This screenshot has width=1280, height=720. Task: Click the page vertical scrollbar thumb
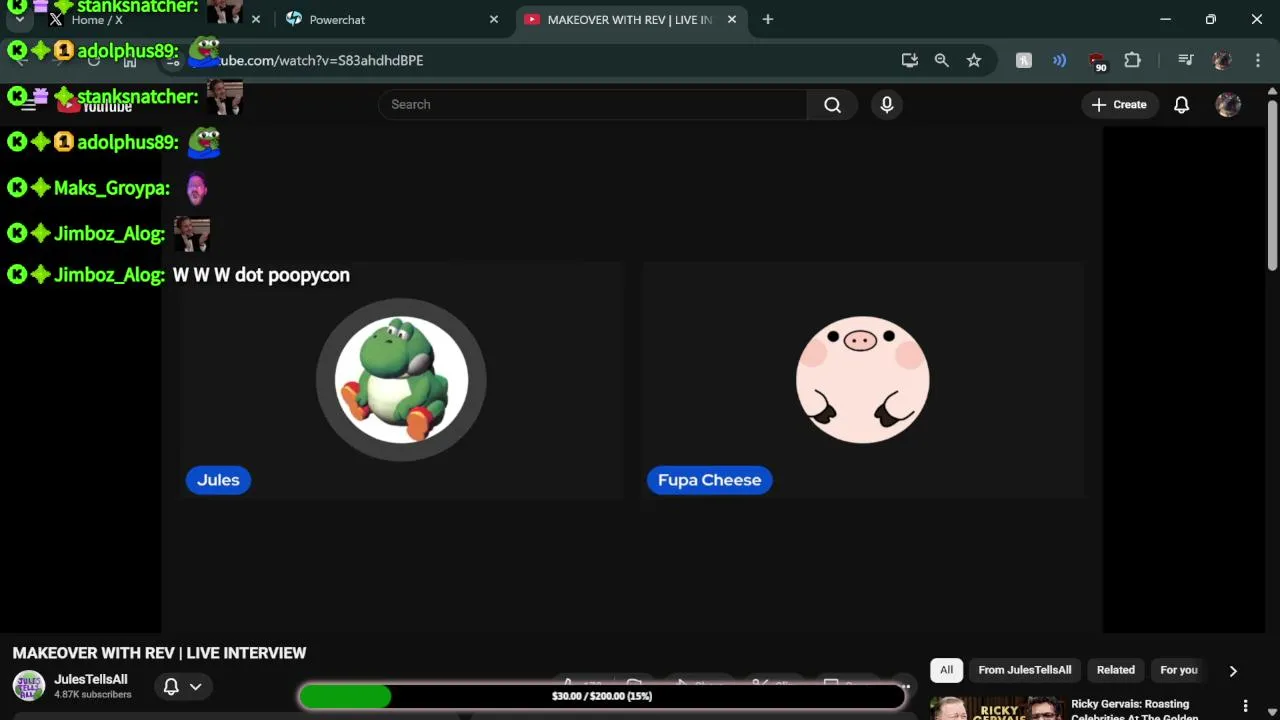(x=1272, y=183)
